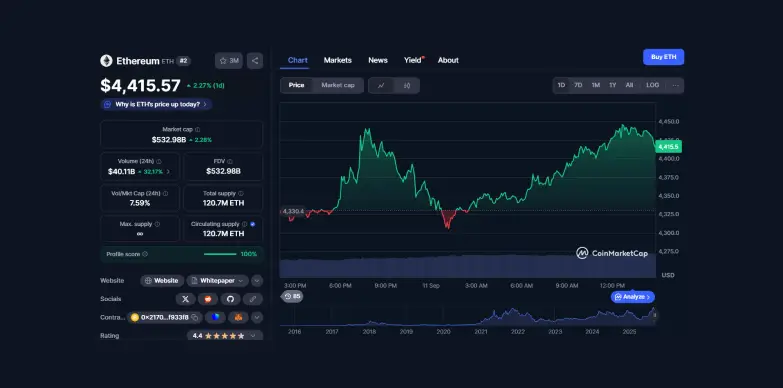The height and width of the screenshot is (388, 783).
Task: Copy the contract address 0x2170...f933f8
Action: pos(195,317)
